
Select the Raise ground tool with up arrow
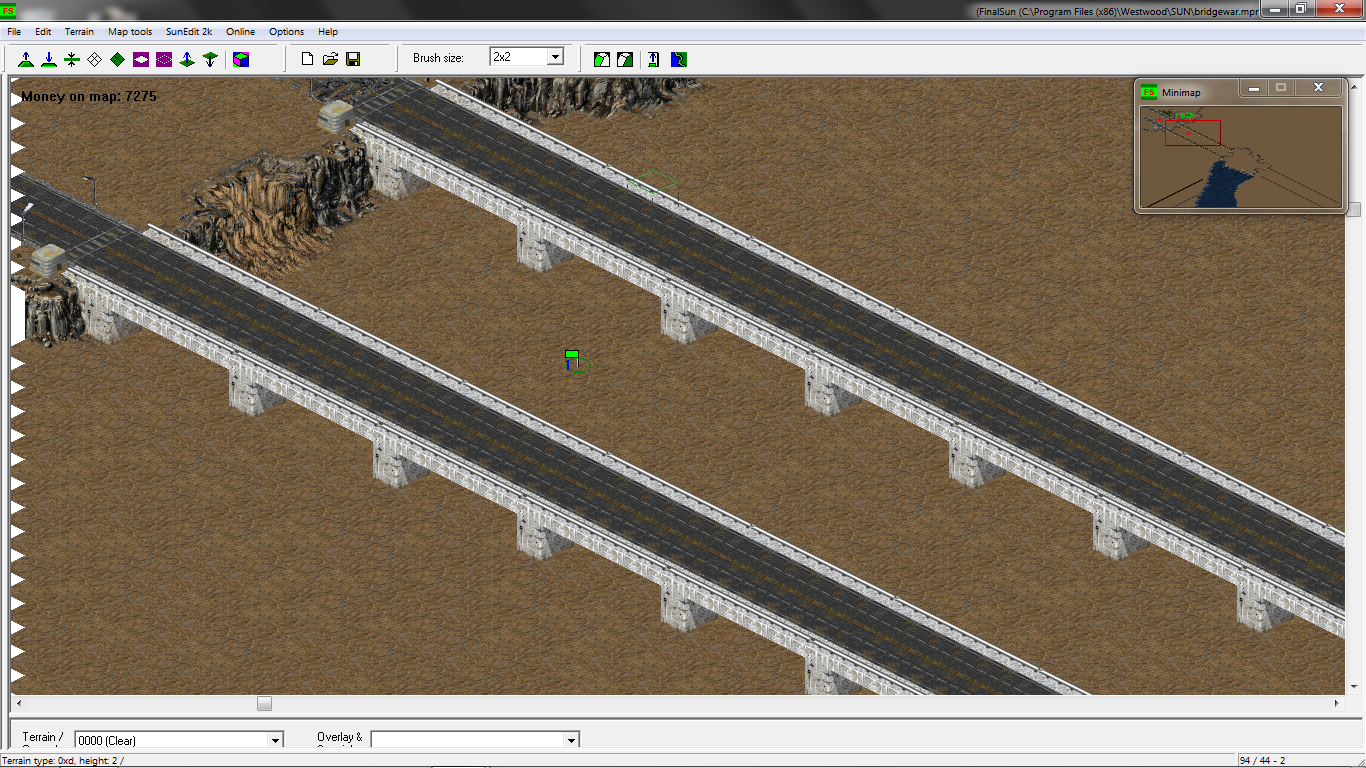pyautogui.click(x=26, y=59)
